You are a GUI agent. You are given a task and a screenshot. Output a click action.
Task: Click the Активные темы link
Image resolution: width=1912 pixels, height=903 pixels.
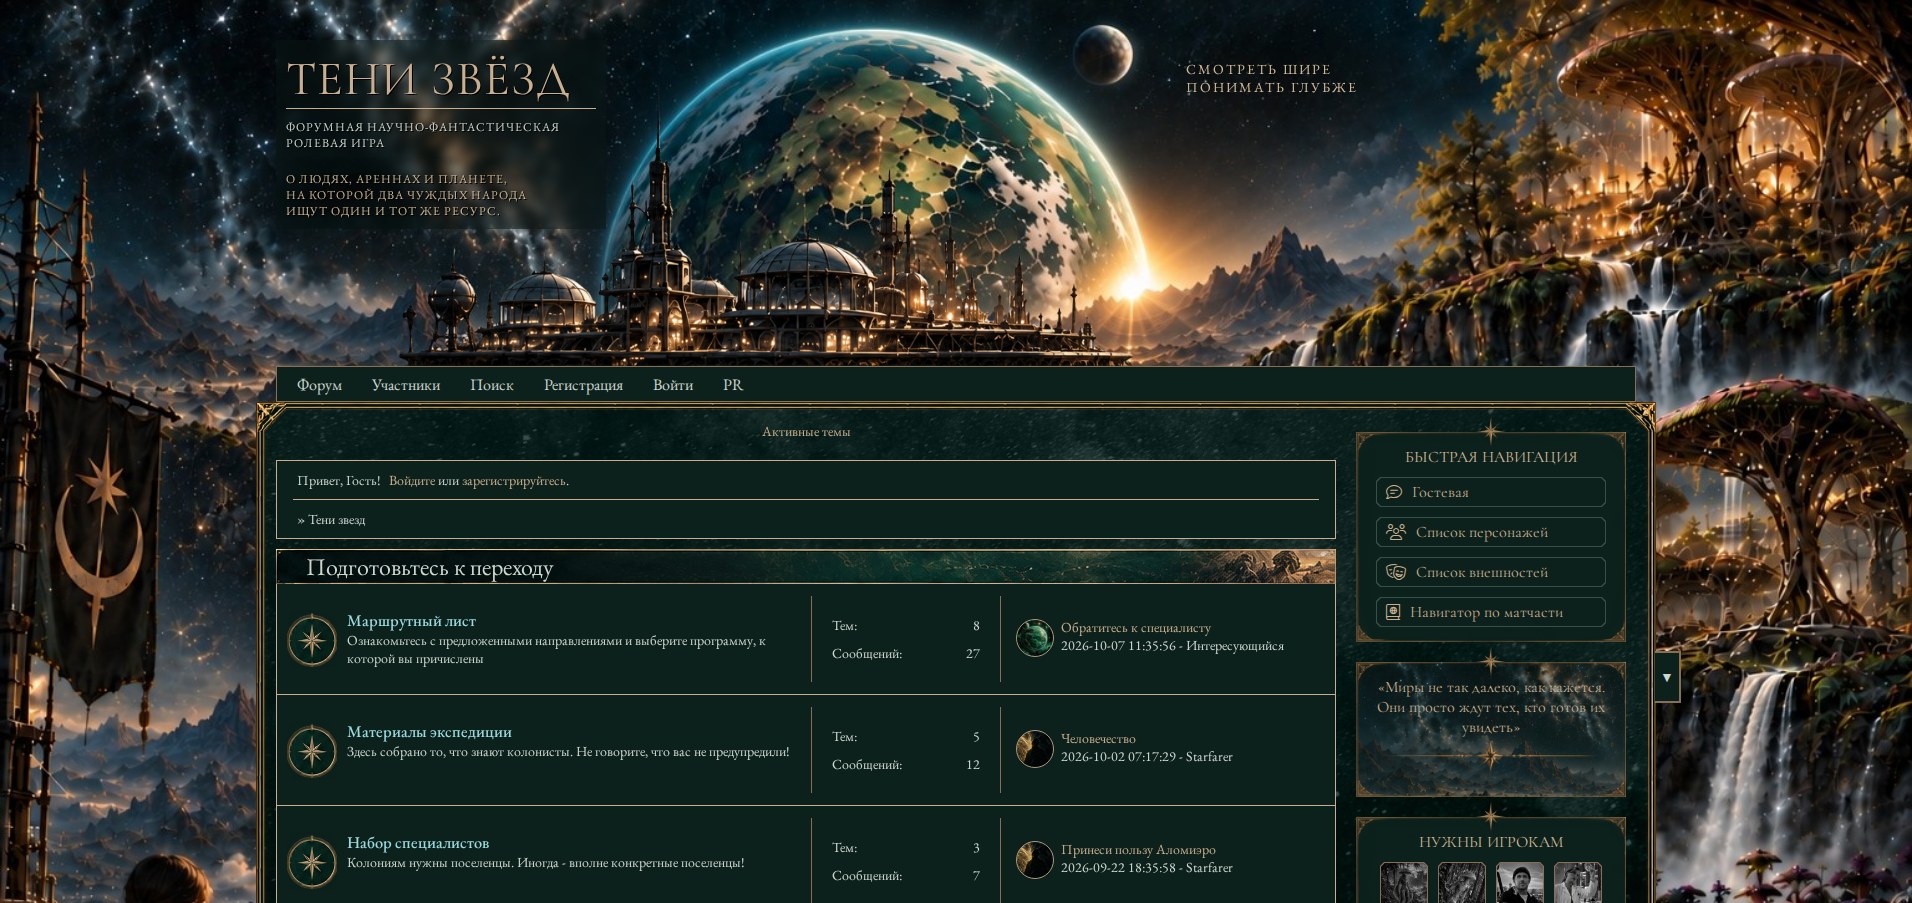tap(806, 432)
